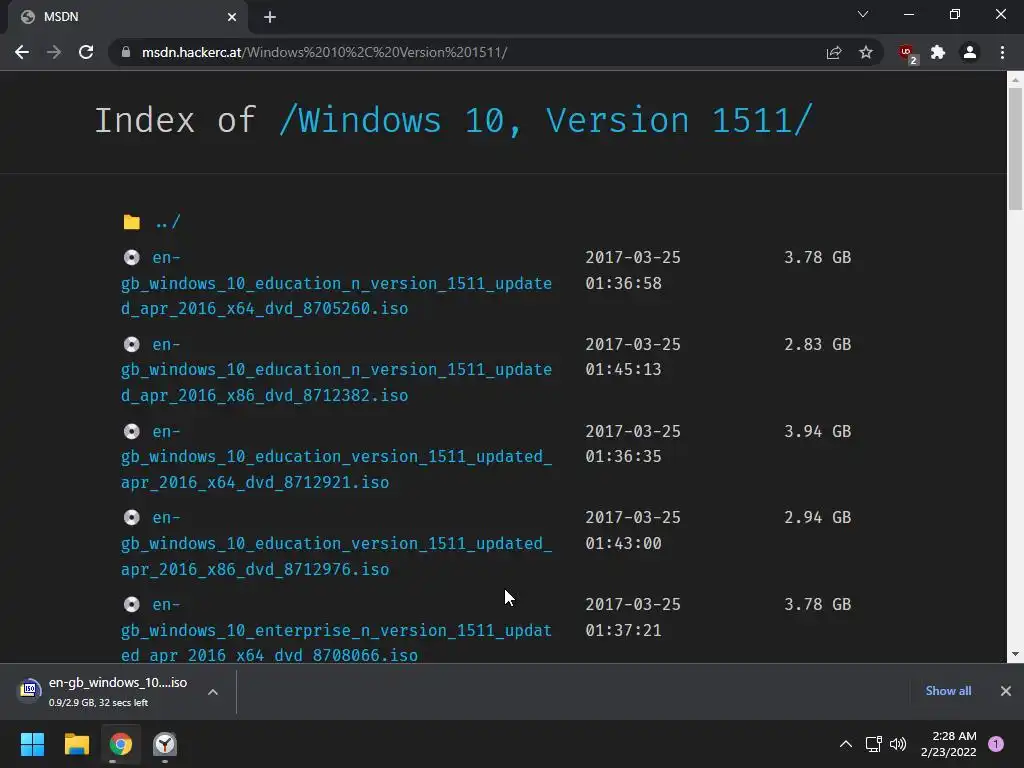Click the page scrollbar down arrow
Image resolution: width=1024 pixels, height=768 pixels.
(1015, 654)
